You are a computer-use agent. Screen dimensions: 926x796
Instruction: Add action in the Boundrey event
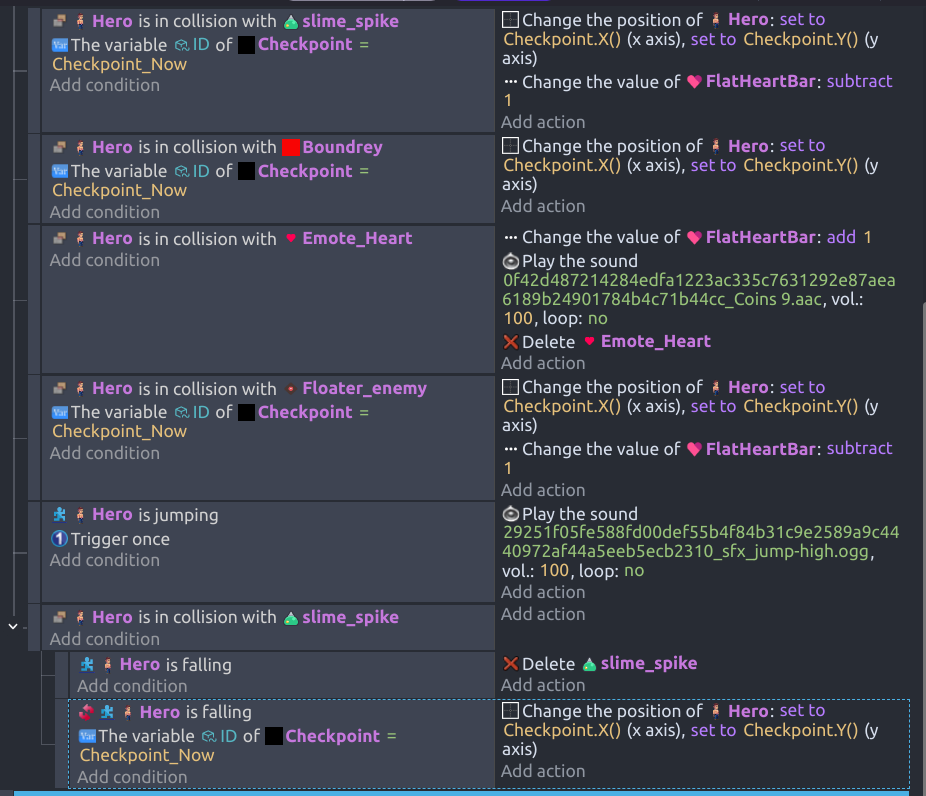point(543,206)
